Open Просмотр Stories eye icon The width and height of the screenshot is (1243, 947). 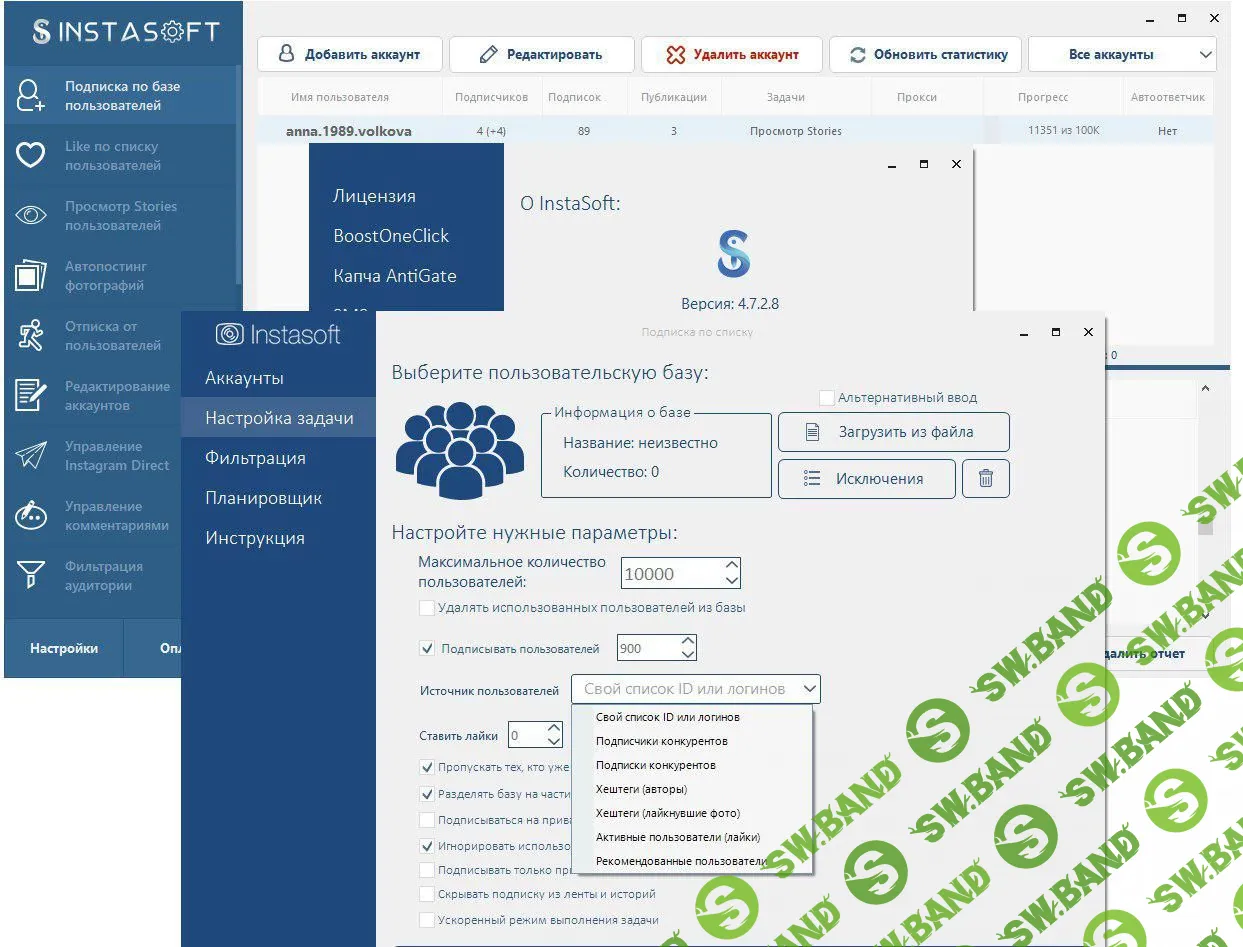(31, 215)
